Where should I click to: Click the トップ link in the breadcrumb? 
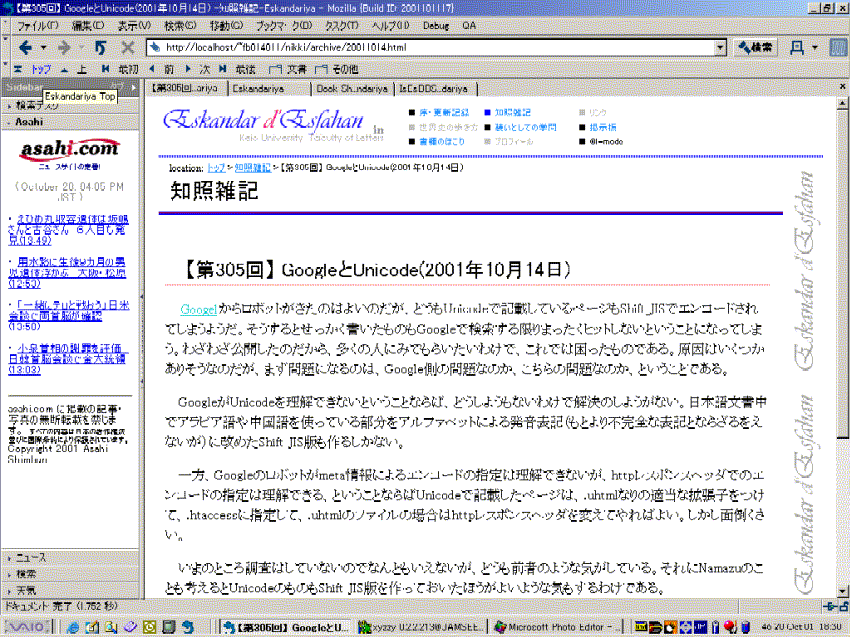tap(216, 168)
